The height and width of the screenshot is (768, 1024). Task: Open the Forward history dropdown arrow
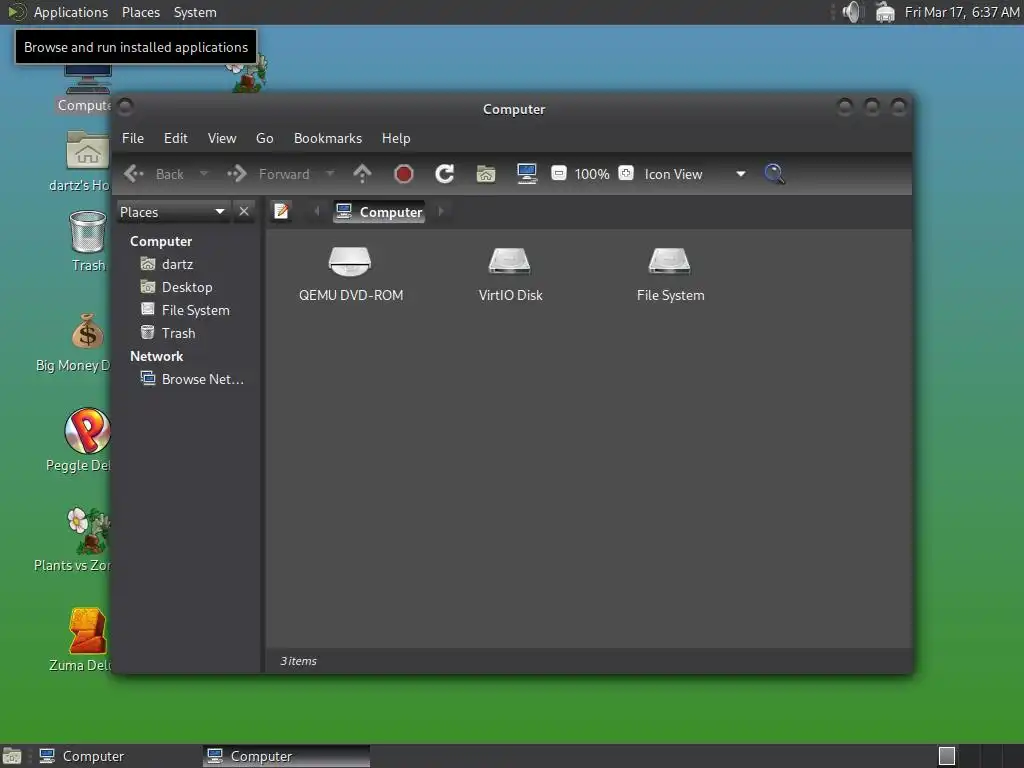[330, 174]
